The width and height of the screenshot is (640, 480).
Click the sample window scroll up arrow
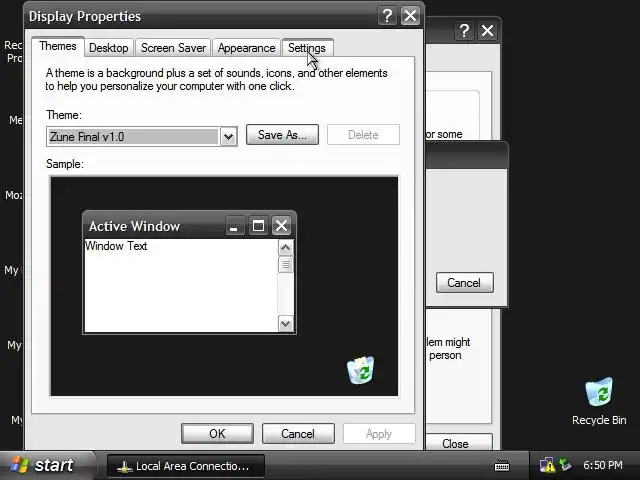(x=285, y=247)
